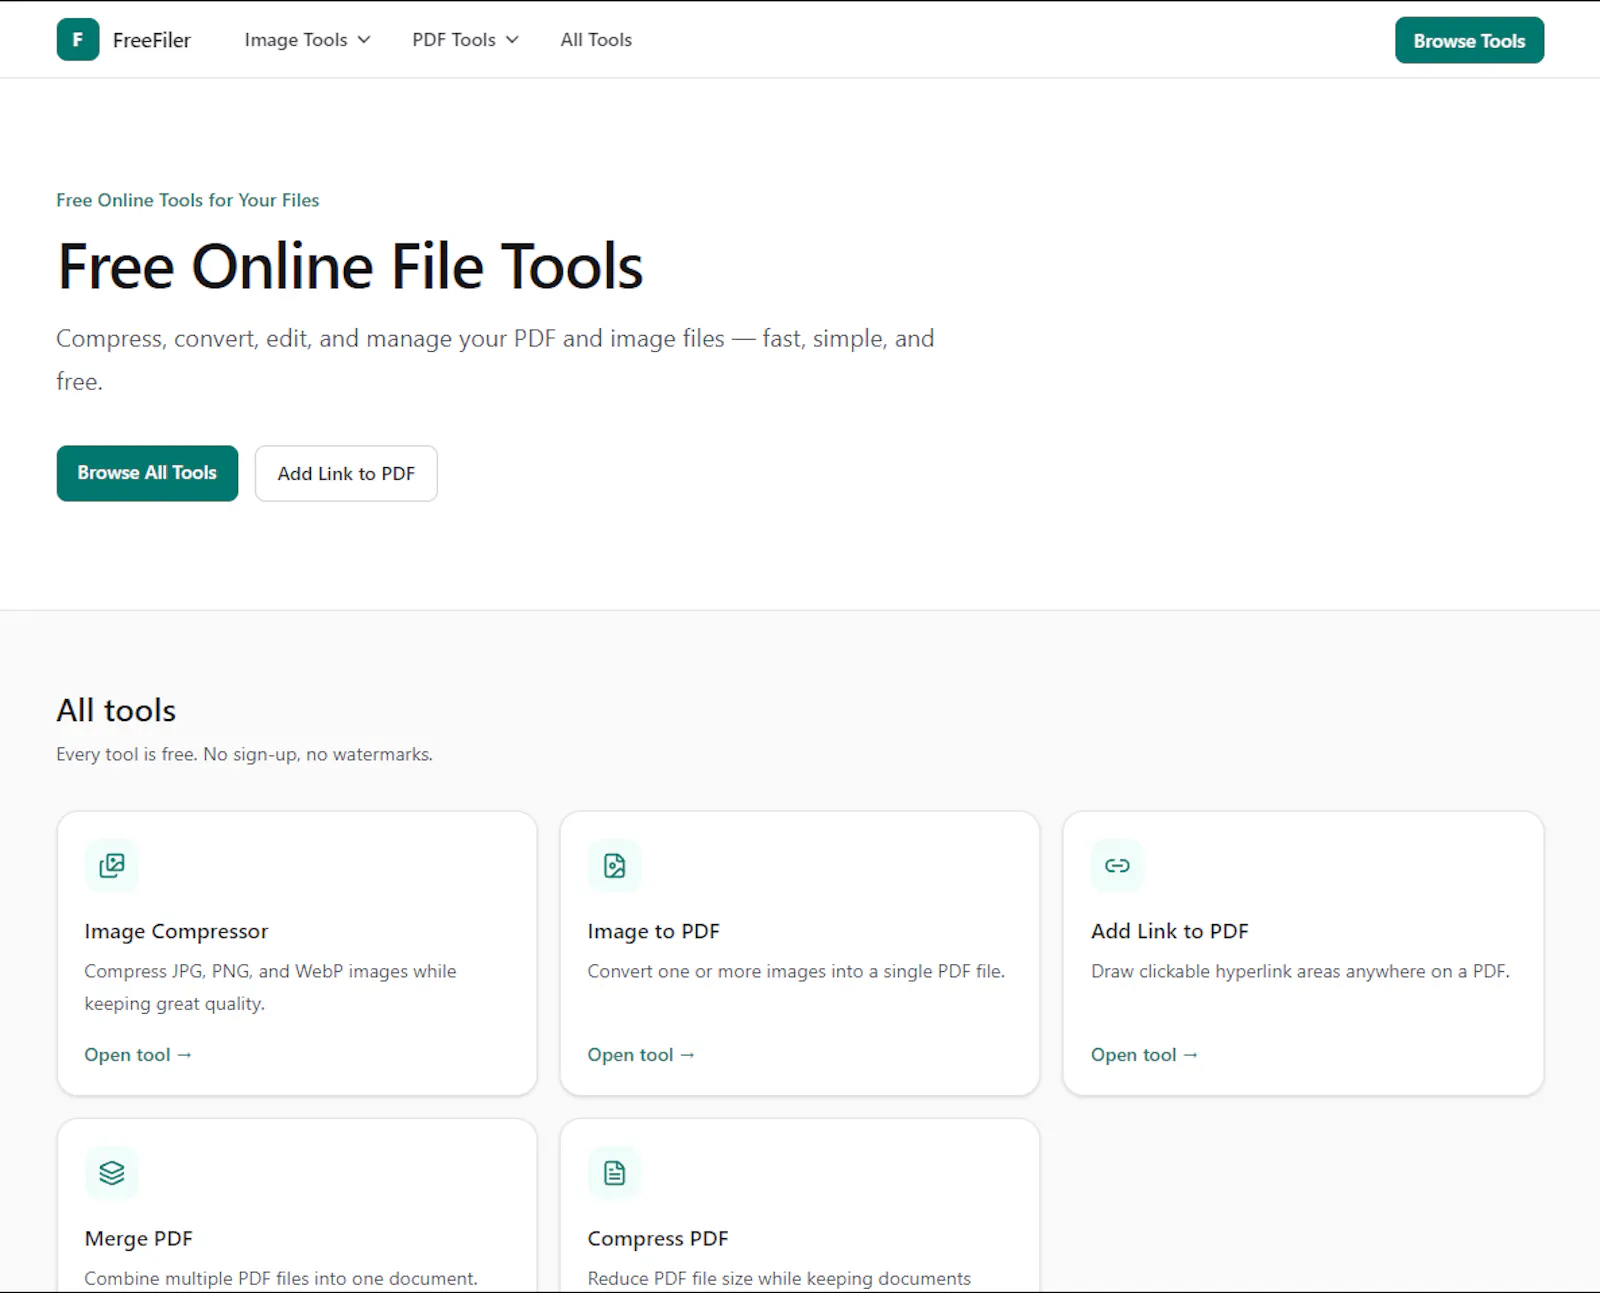1600x1293 pixels.
Task: Click the FreeFiler brand name link
Action: point(152,40)
